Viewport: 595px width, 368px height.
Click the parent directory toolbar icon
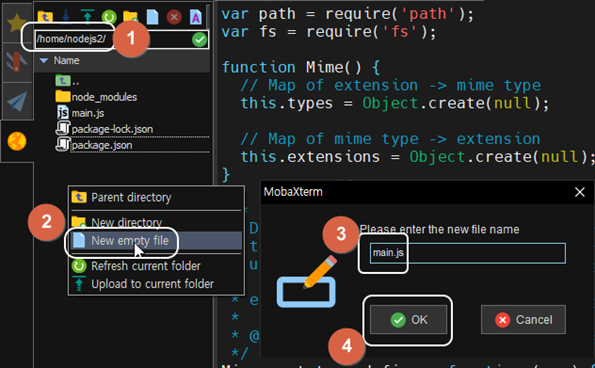[x=45, y=17]
